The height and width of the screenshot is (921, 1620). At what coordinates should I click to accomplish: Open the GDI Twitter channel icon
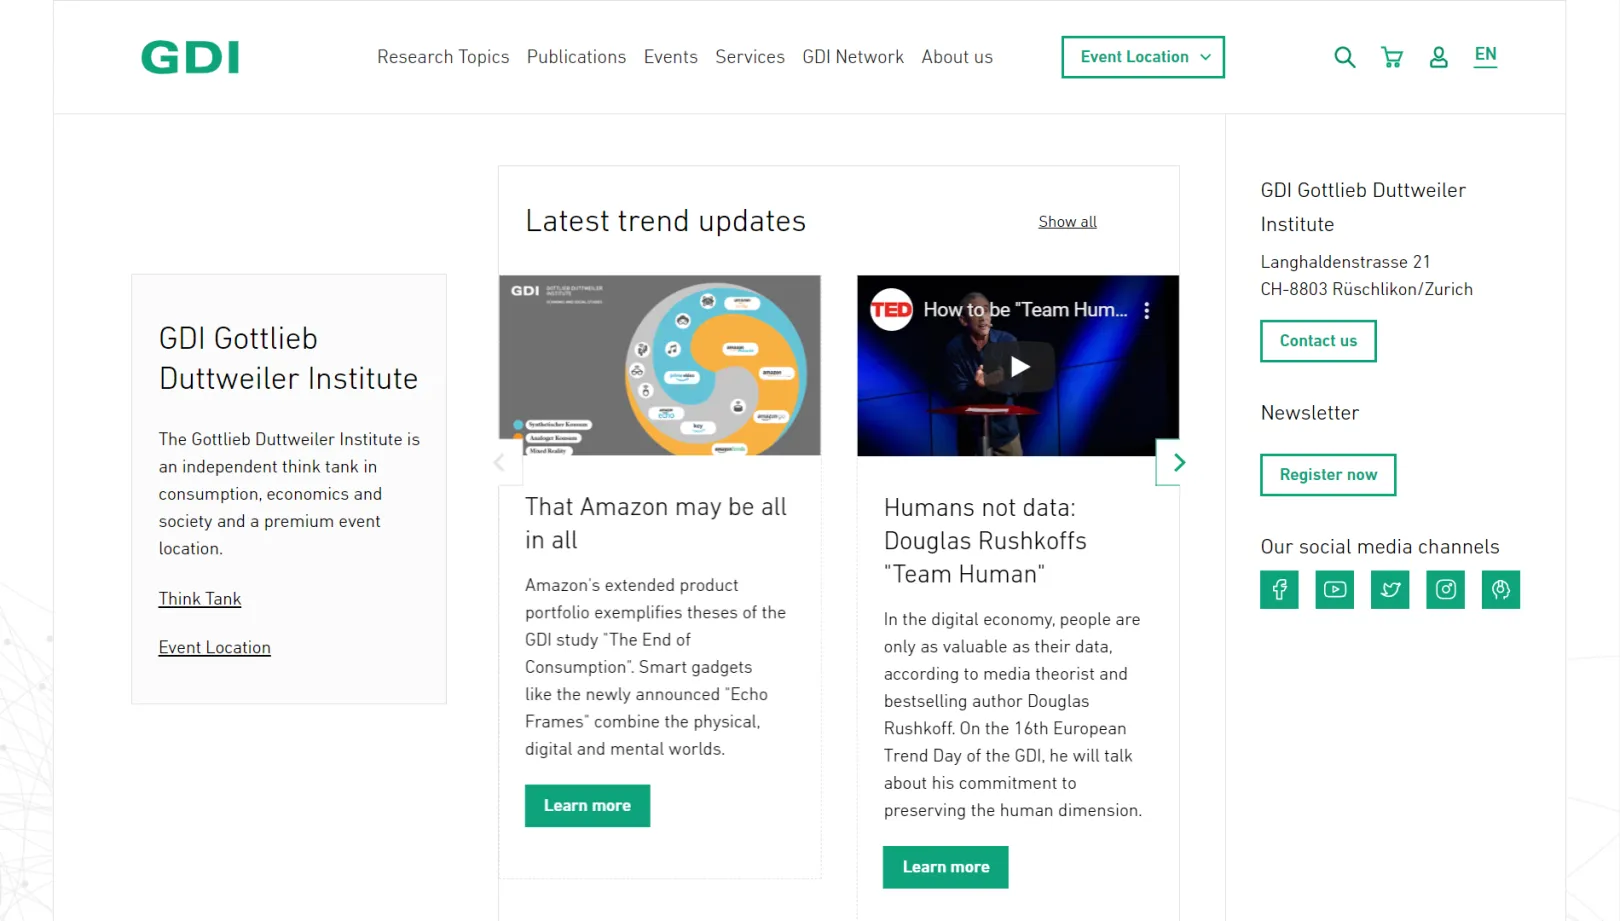[1390, 590]
